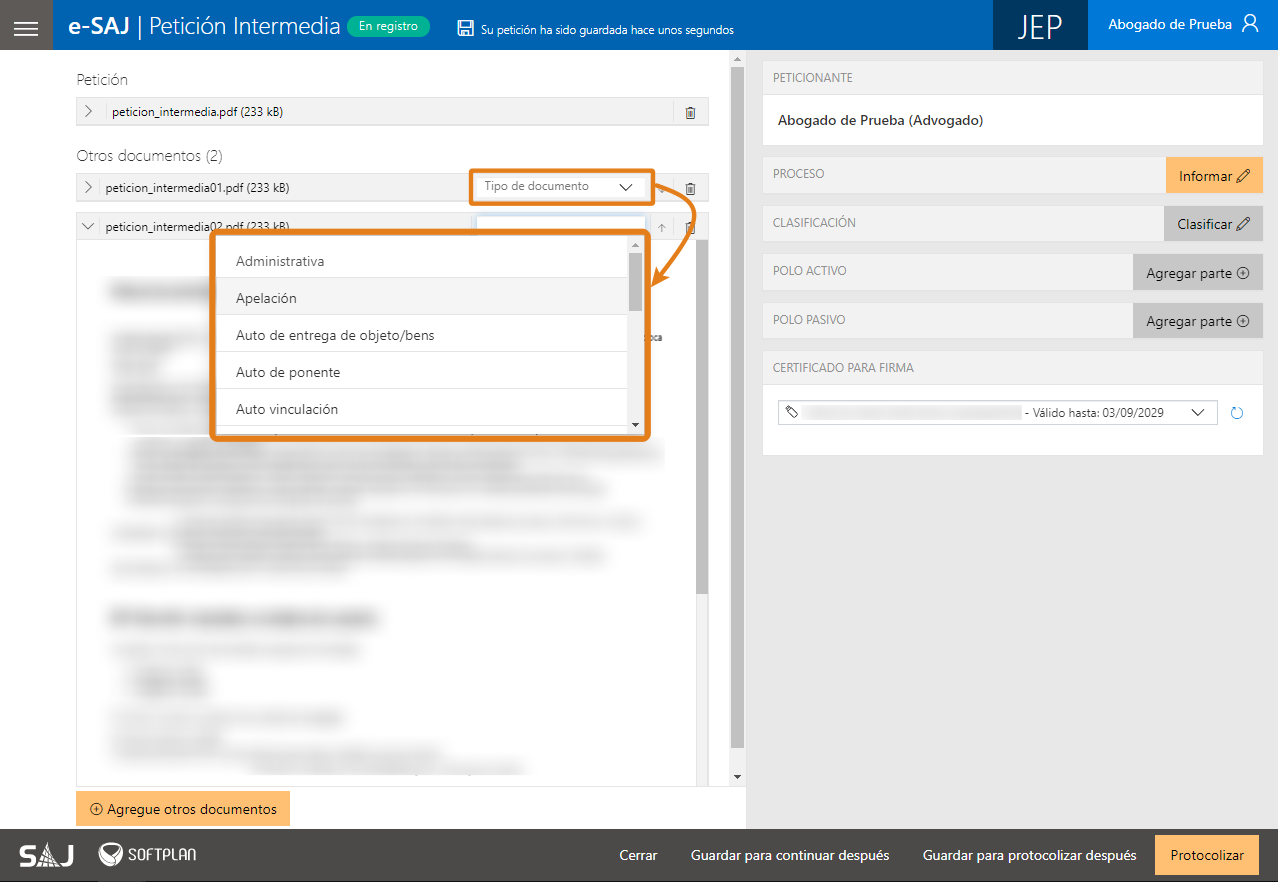Delete peticion_intermedia02.pdf with trash icon
This screenshot has height=882, width=1278.
(x=690, y=227)
